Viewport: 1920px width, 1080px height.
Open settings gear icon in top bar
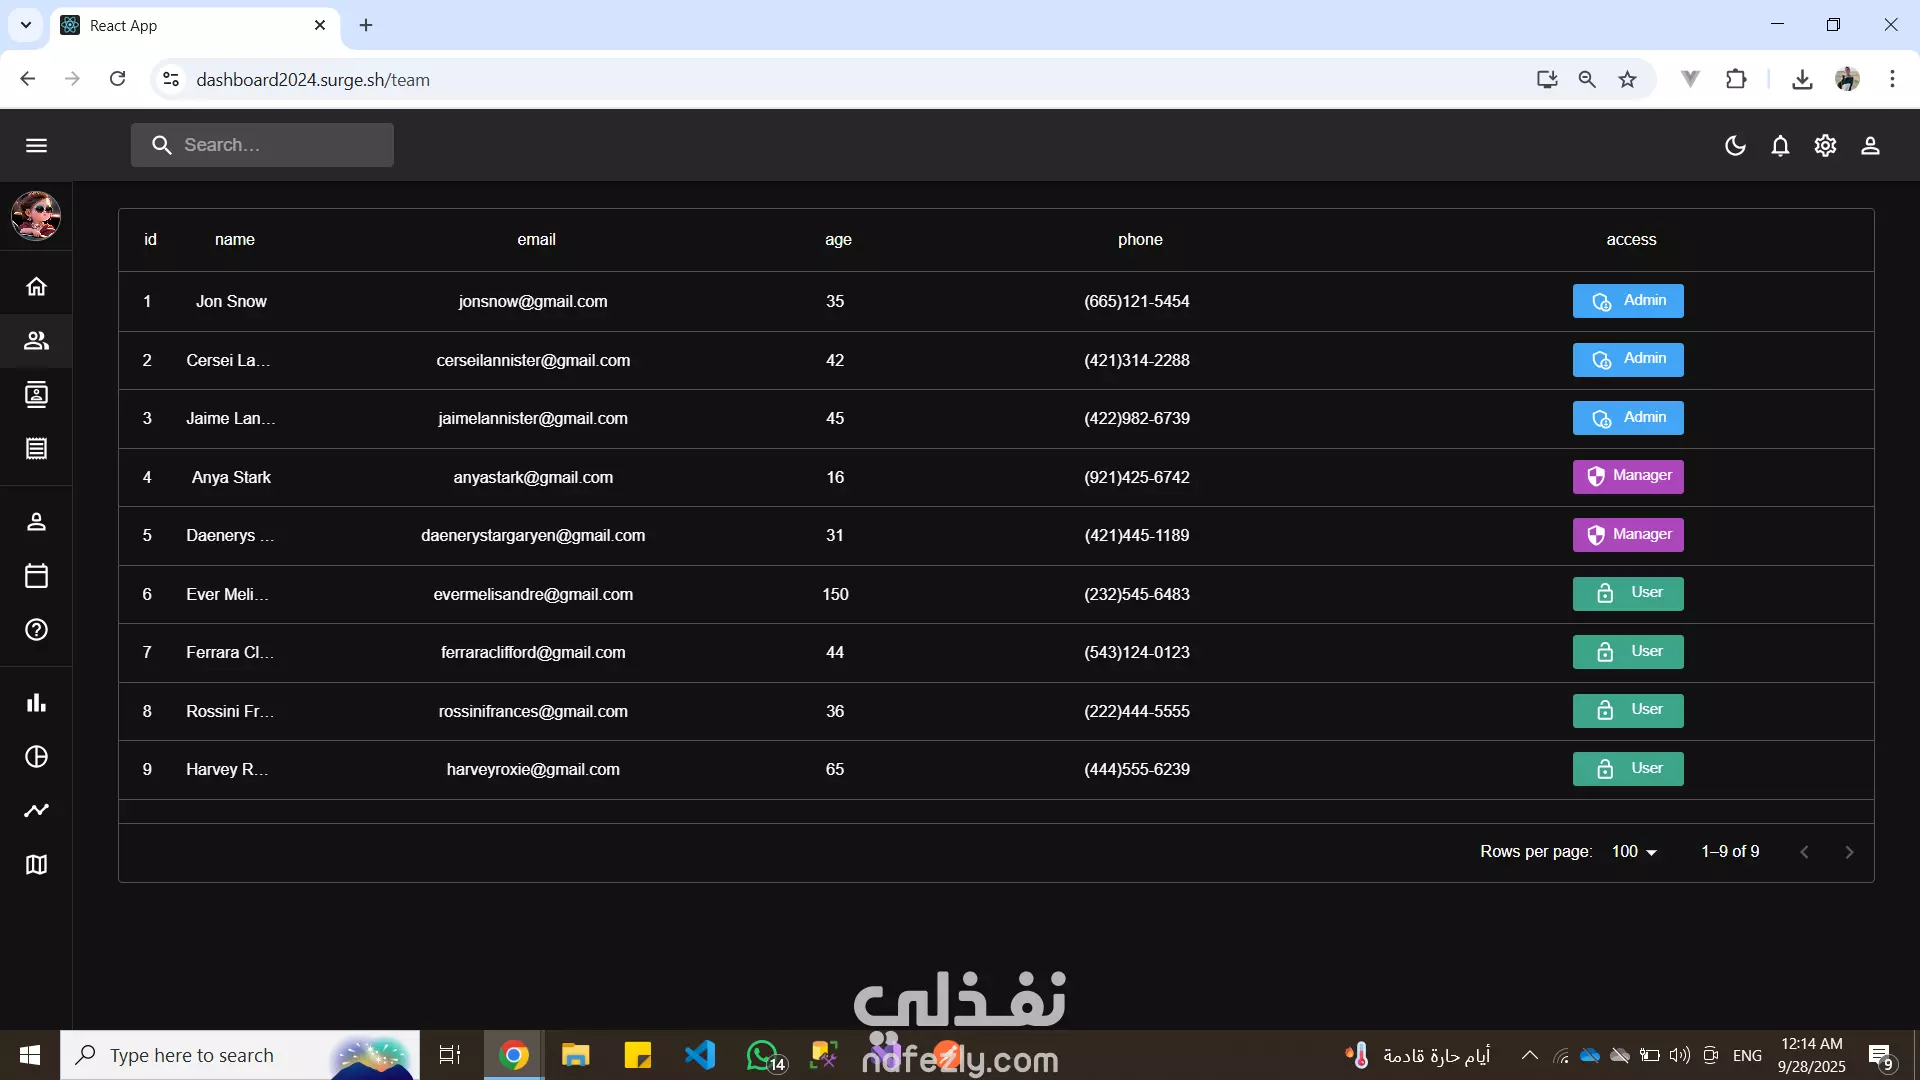(x=1825, y=146)
